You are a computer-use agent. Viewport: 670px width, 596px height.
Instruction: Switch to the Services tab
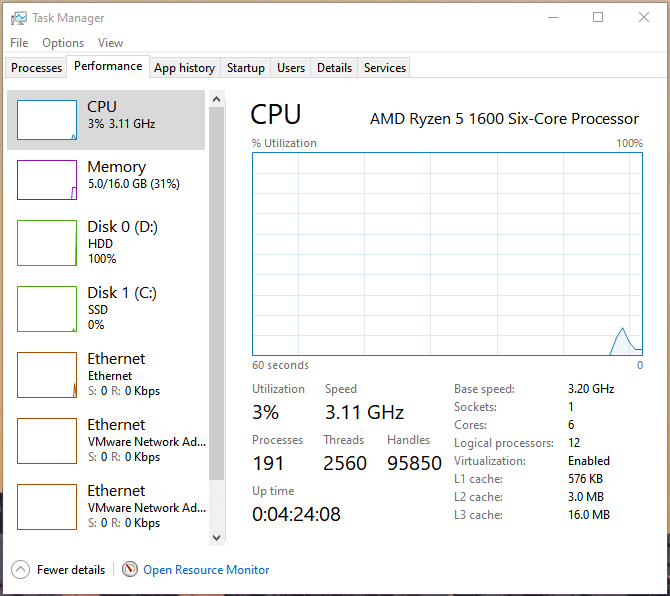385,68
